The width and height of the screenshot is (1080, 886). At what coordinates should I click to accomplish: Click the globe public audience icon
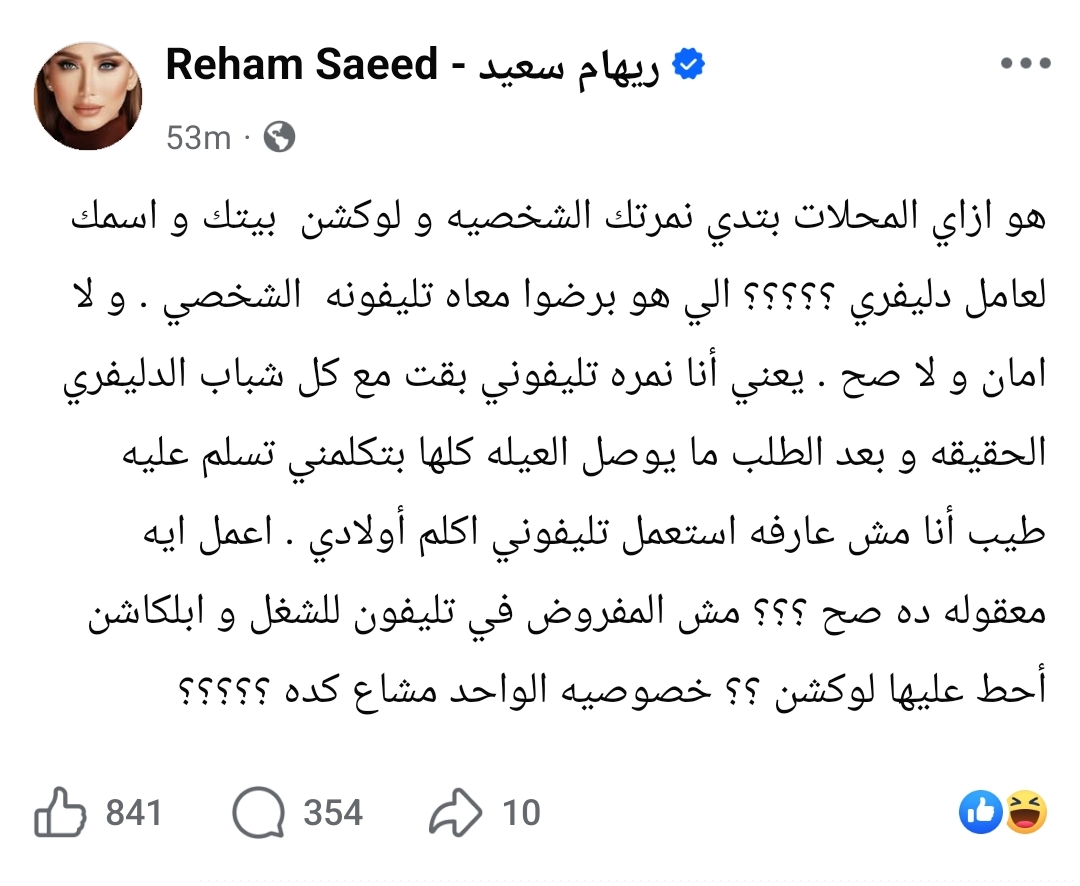click(279, 137)
